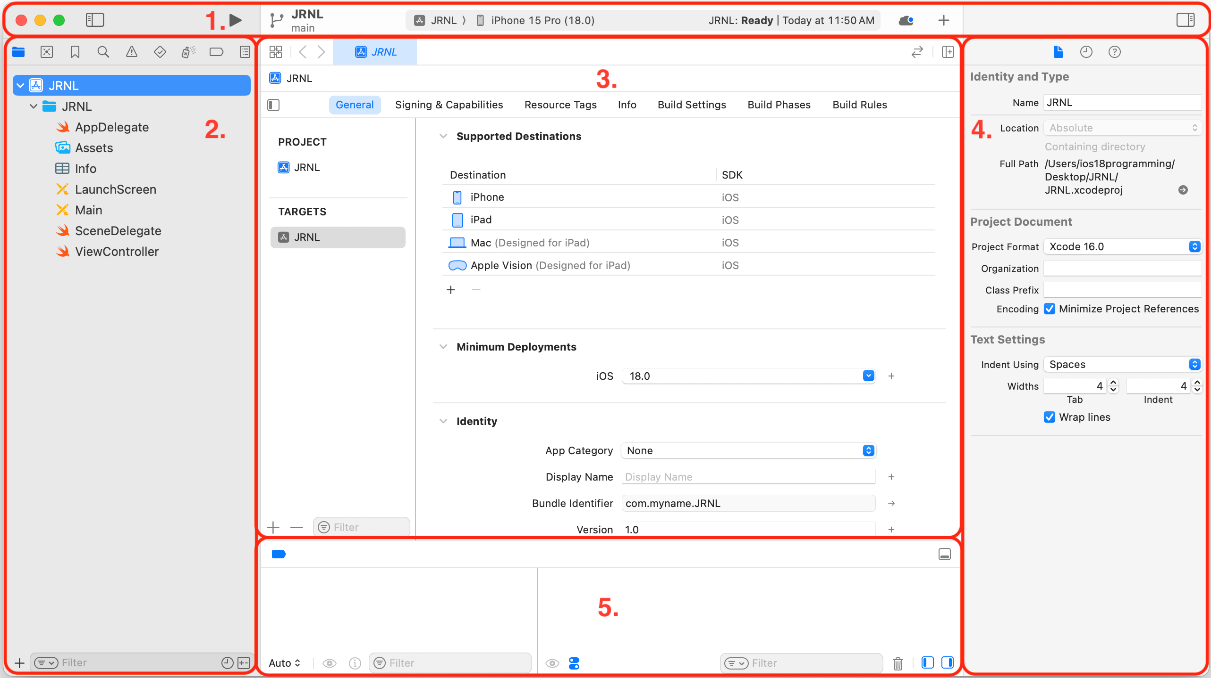Show the issue navigator warning icon
Viewport: 1211px width, 678px height.
[x=132, y=52]
